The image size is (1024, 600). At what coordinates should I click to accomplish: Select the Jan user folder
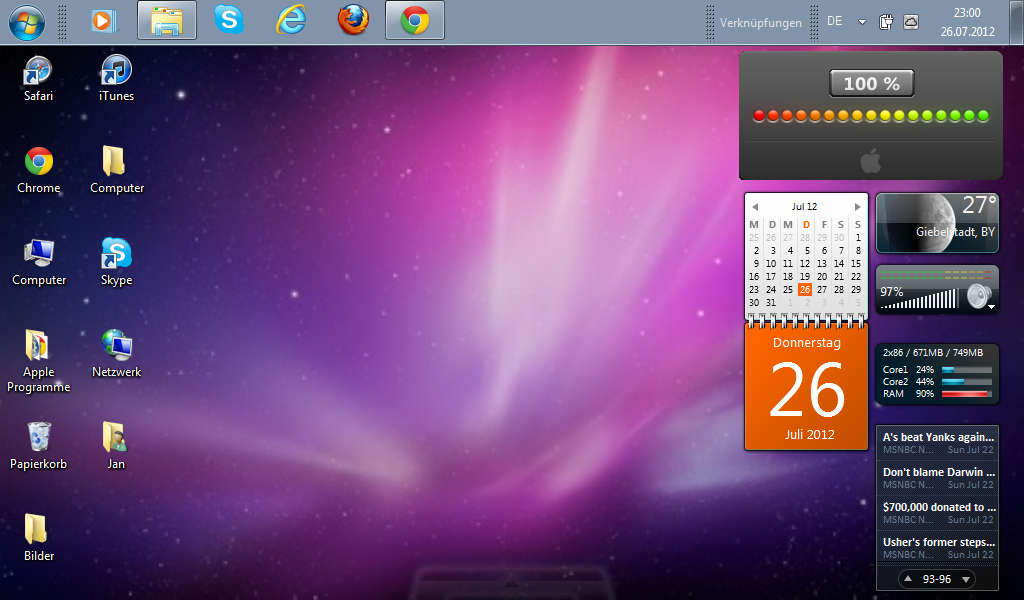(116, 447)
